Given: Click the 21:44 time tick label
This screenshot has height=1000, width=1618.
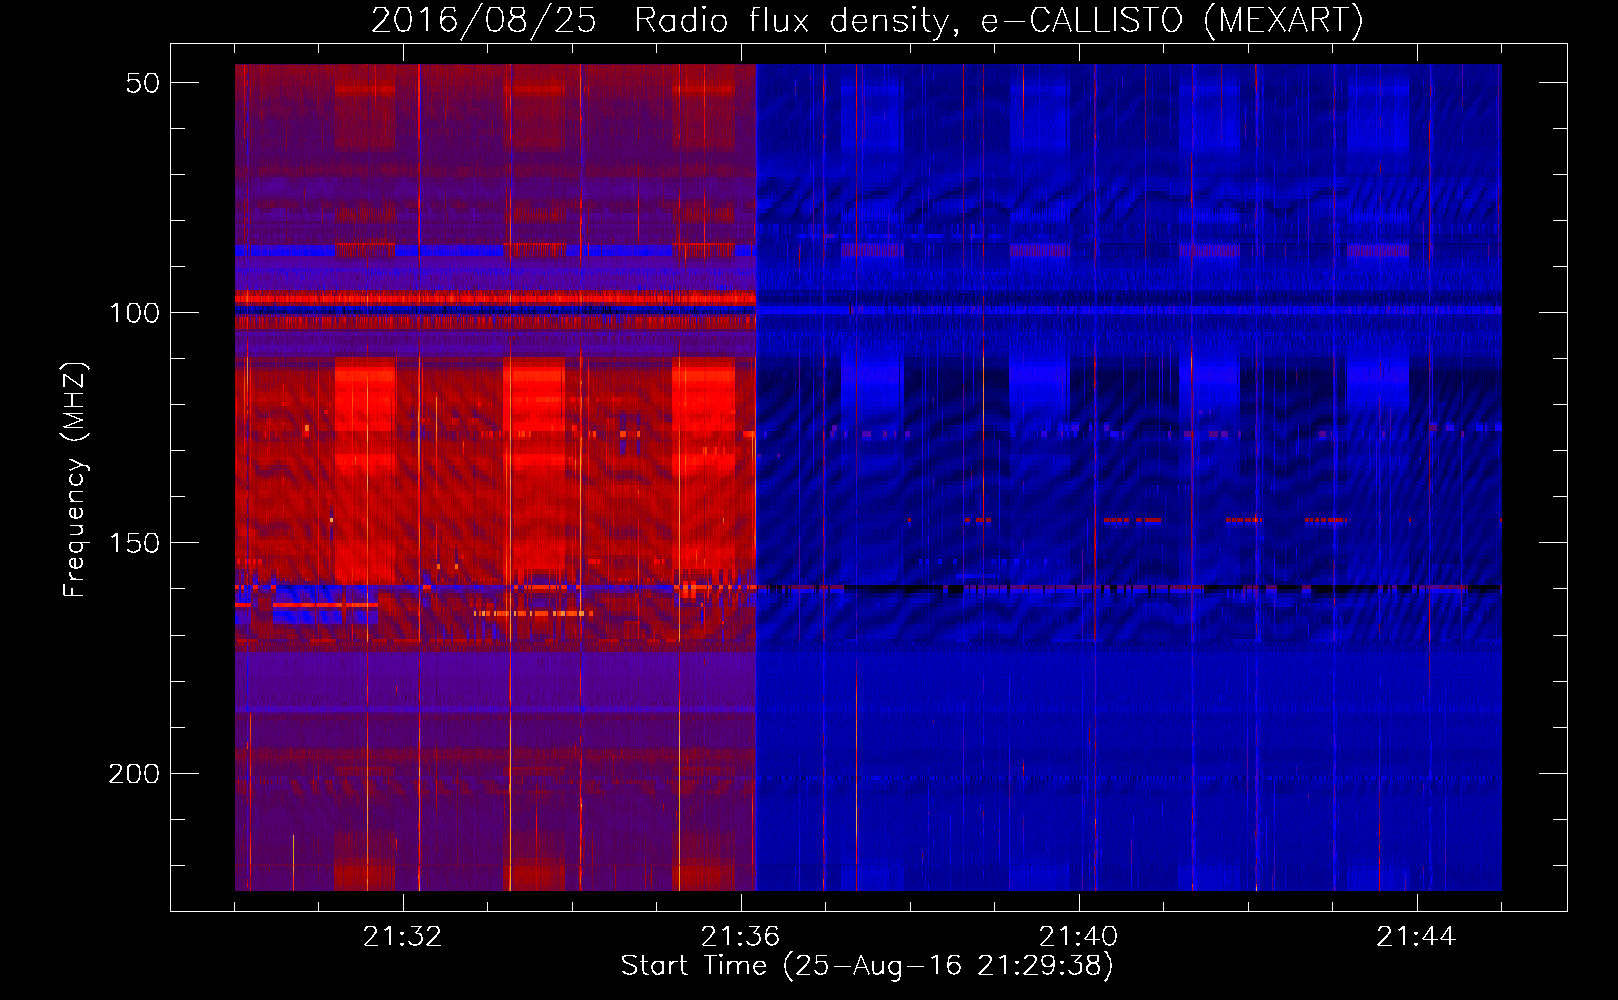Looking at the screenshot, I should tap(1417, 937).
